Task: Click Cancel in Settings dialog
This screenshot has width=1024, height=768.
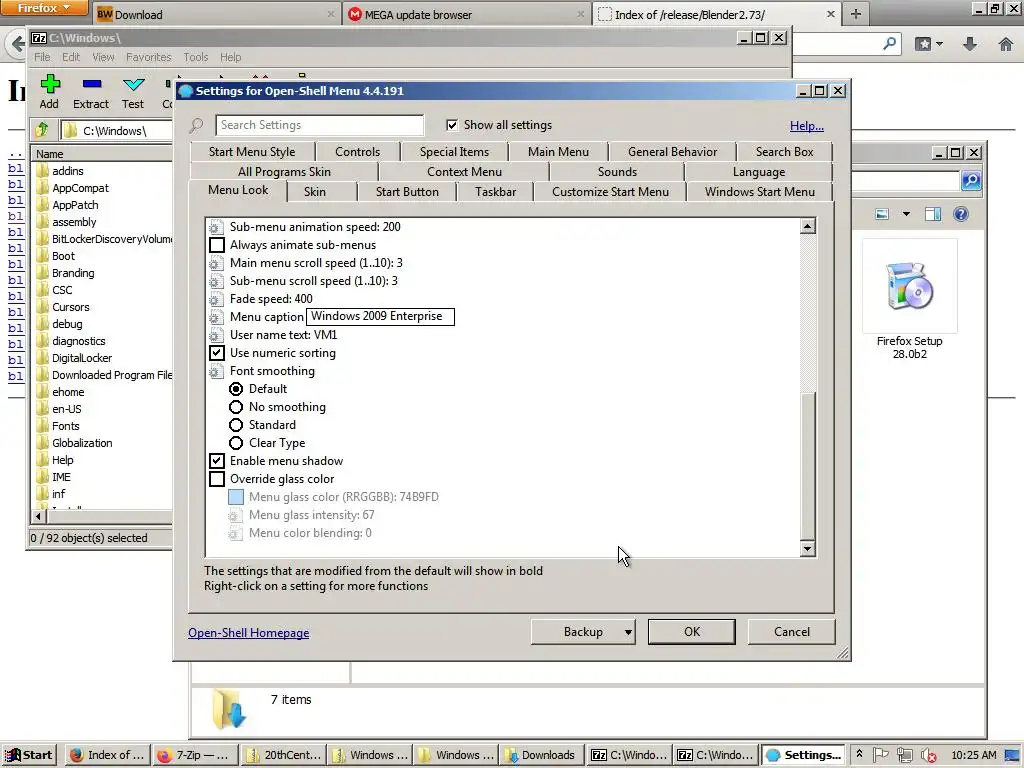Action: 792,632
